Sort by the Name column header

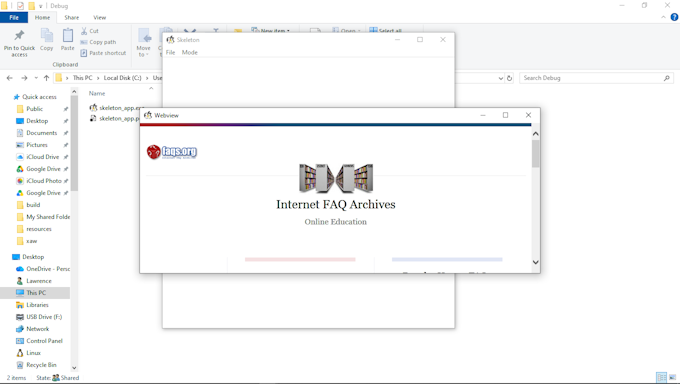(x=97, y=93)
